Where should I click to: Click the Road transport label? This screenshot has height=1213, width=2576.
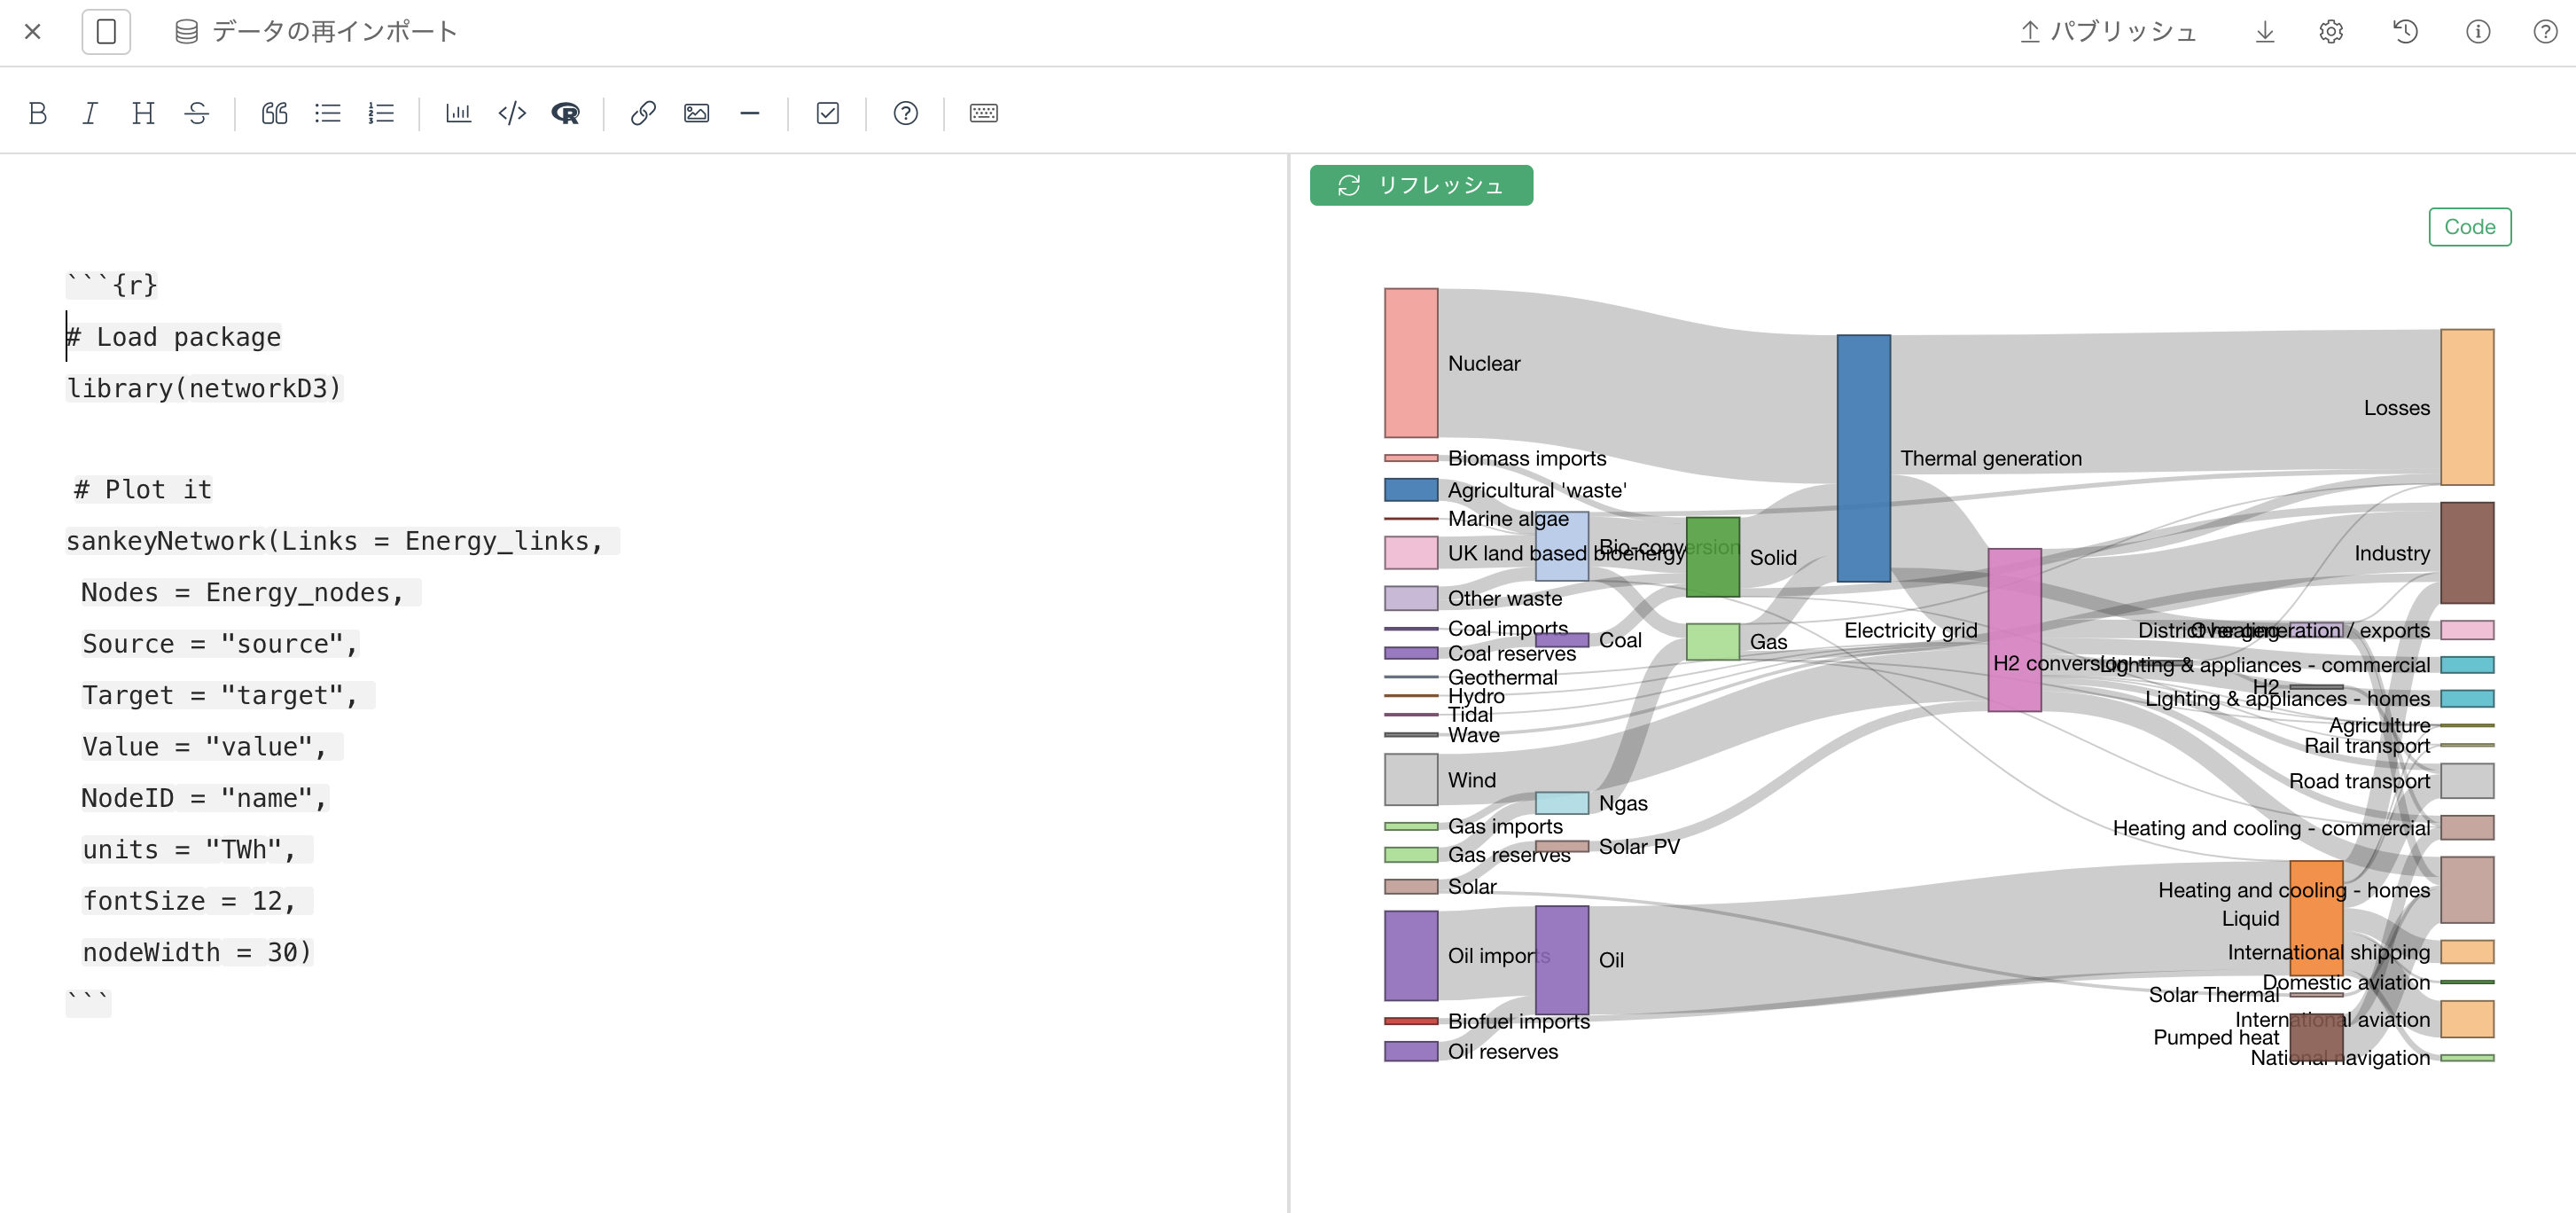pyautogui.click(x=2359, y=781)
